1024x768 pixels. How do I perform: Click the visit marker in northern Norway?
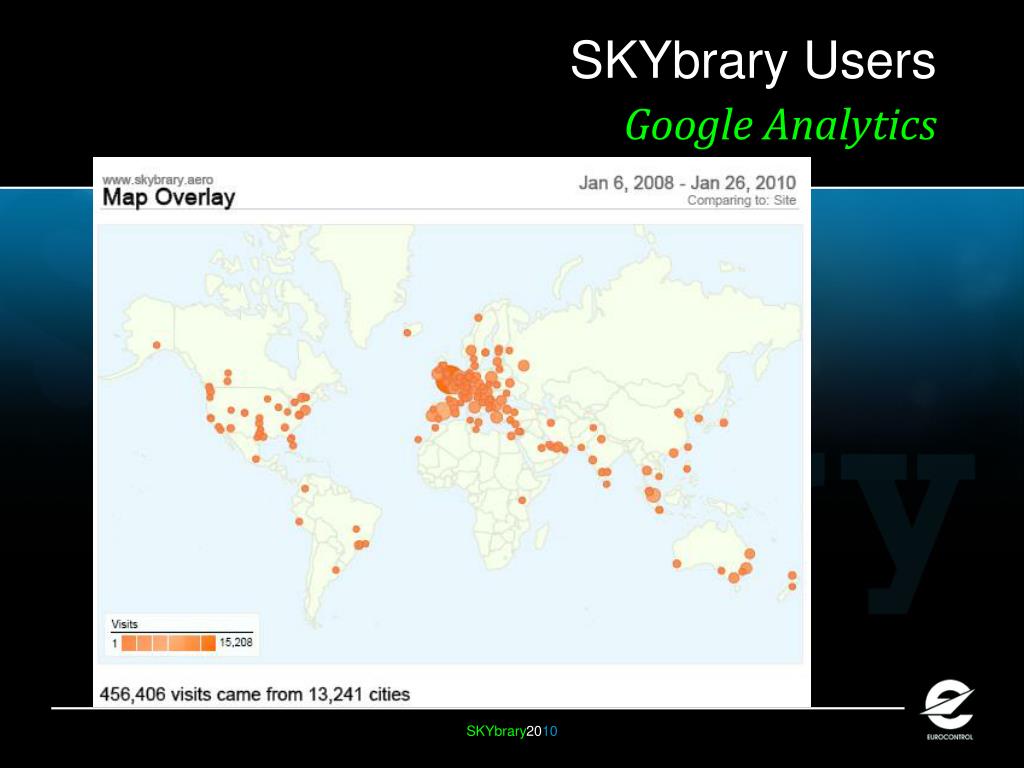pyautogui.click(x=478, y=317)
